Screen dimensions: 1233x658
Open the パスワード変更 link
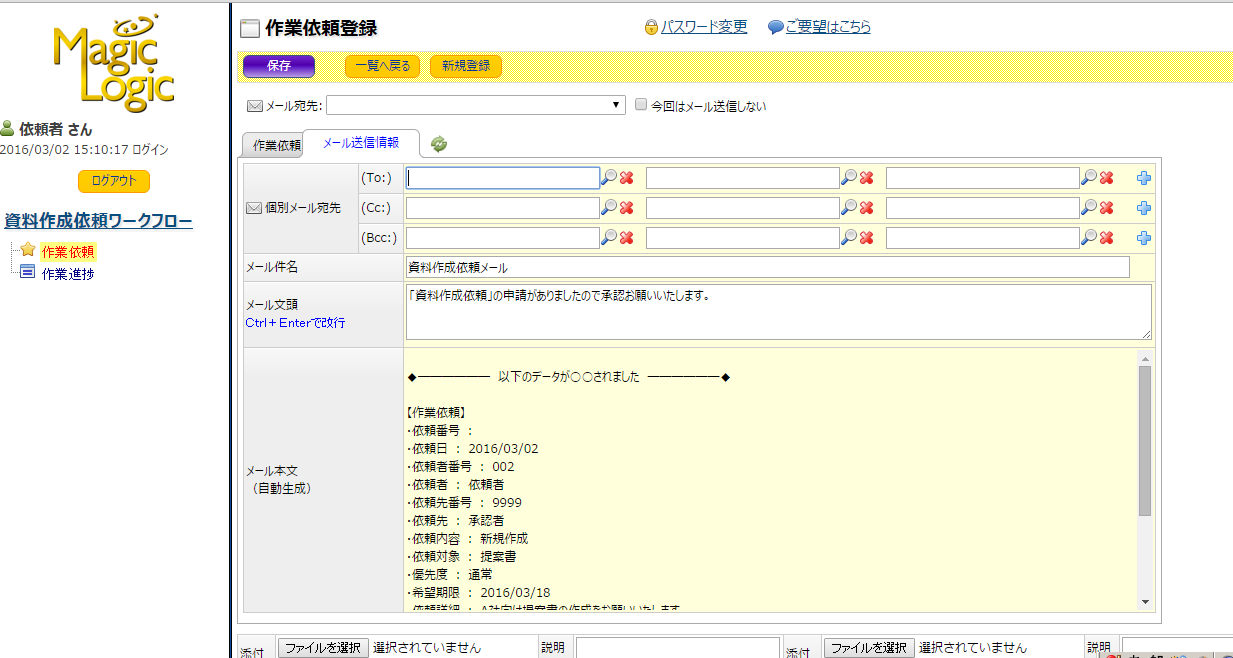coord(703,27)
